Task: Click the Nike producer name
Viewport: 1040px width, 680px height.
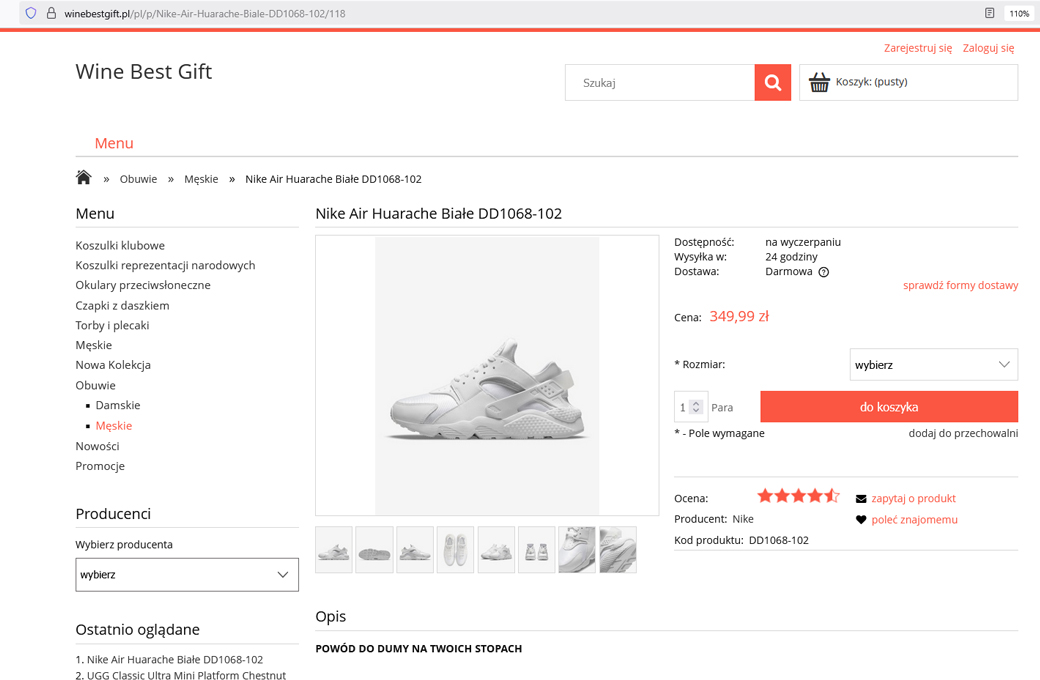Action: tap(743, 519)
